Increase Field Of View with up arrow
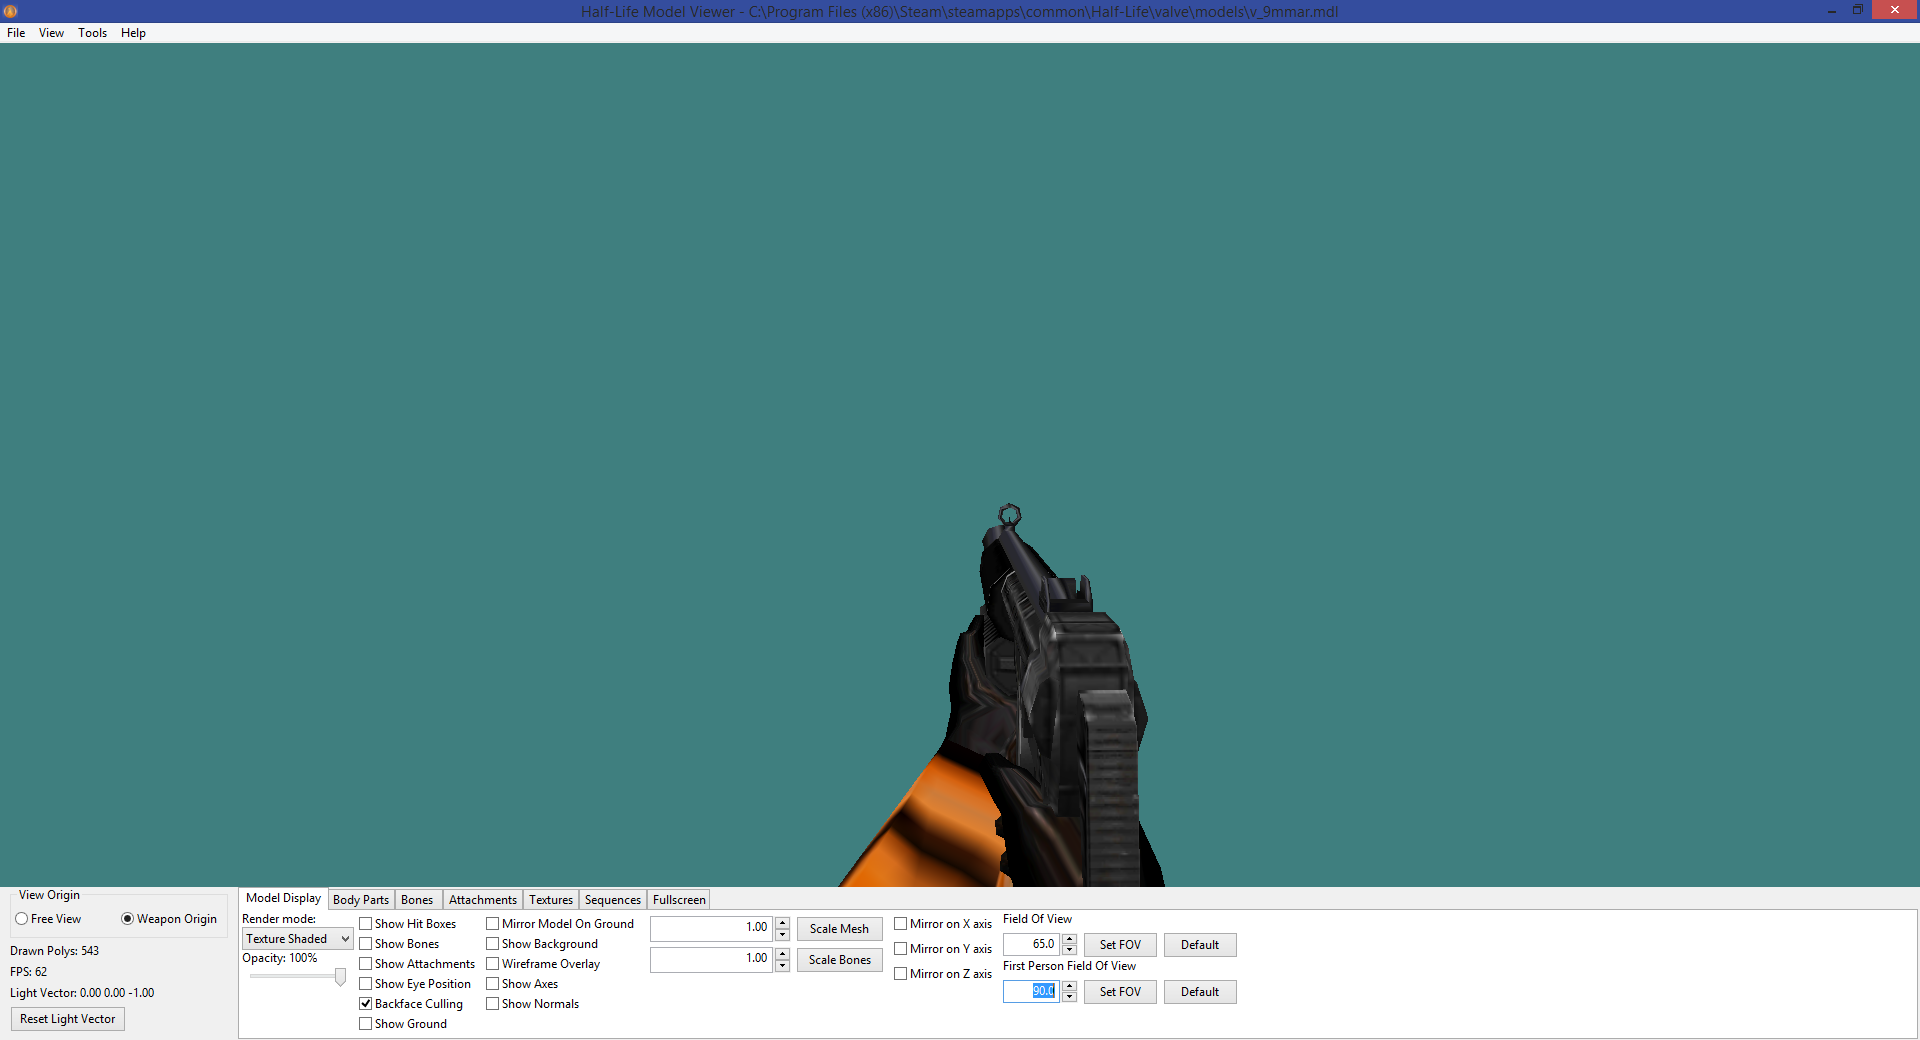1920x1040 pixels. (x=1069, y=939)
